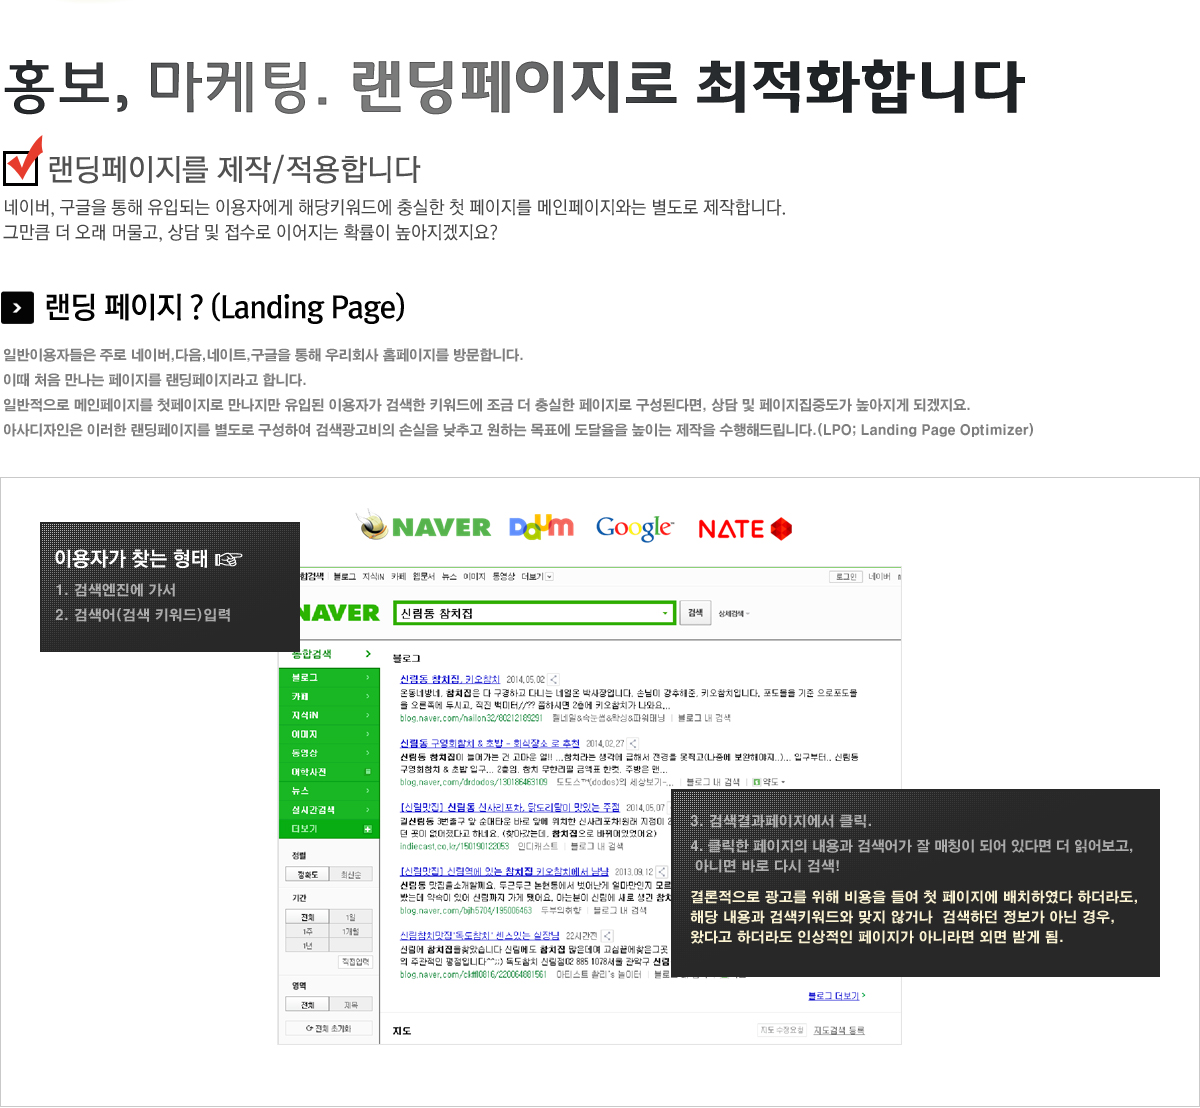The width and height of the screenshot is (1200, 1108).
Task: Open 이미지 in top navigation bar
Action: click(474, 577)
